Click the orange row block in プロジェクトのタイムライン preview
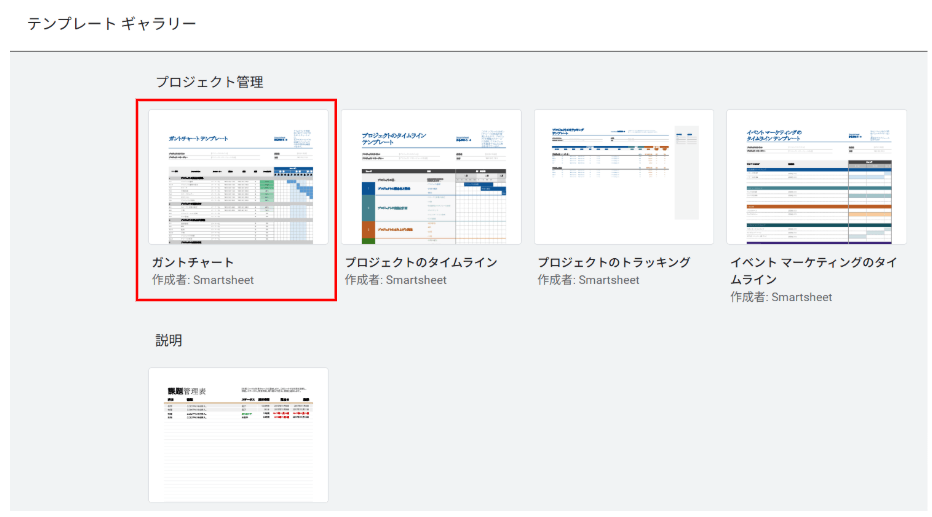The image size is (932, 517). point(368,230)
